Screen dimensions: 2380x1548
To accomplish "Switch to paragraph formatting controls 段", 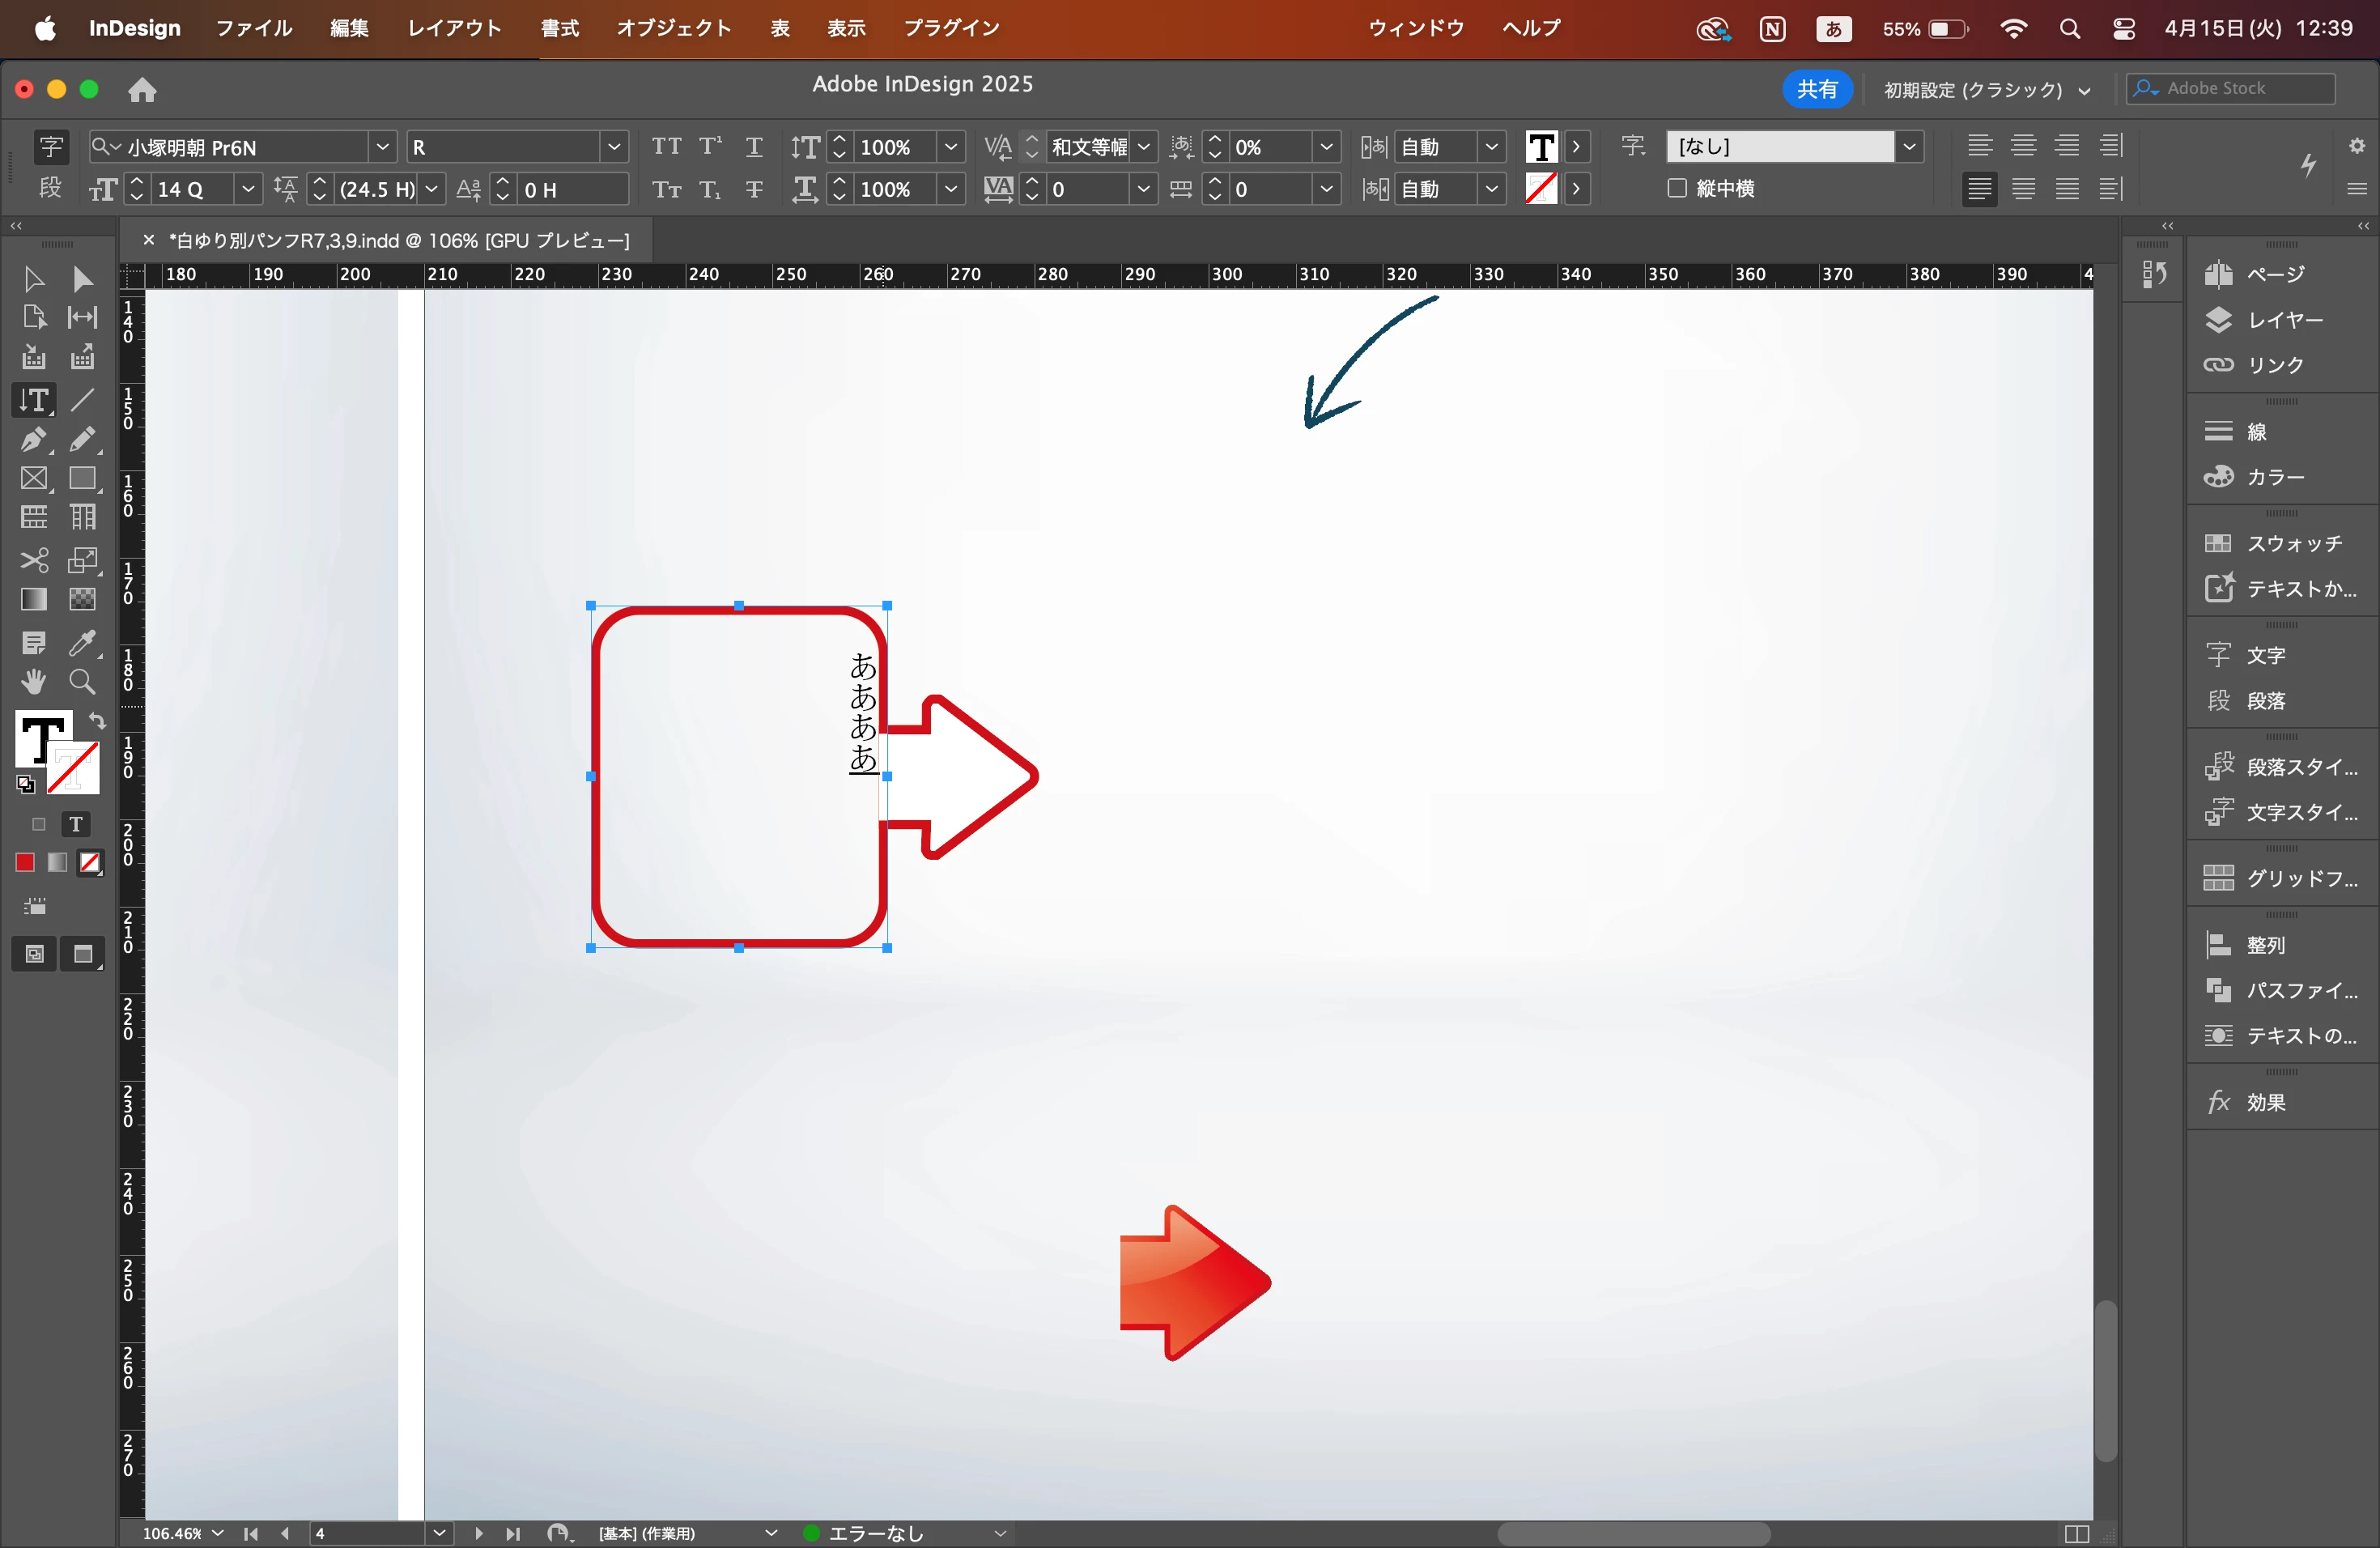I will [50, 188].
